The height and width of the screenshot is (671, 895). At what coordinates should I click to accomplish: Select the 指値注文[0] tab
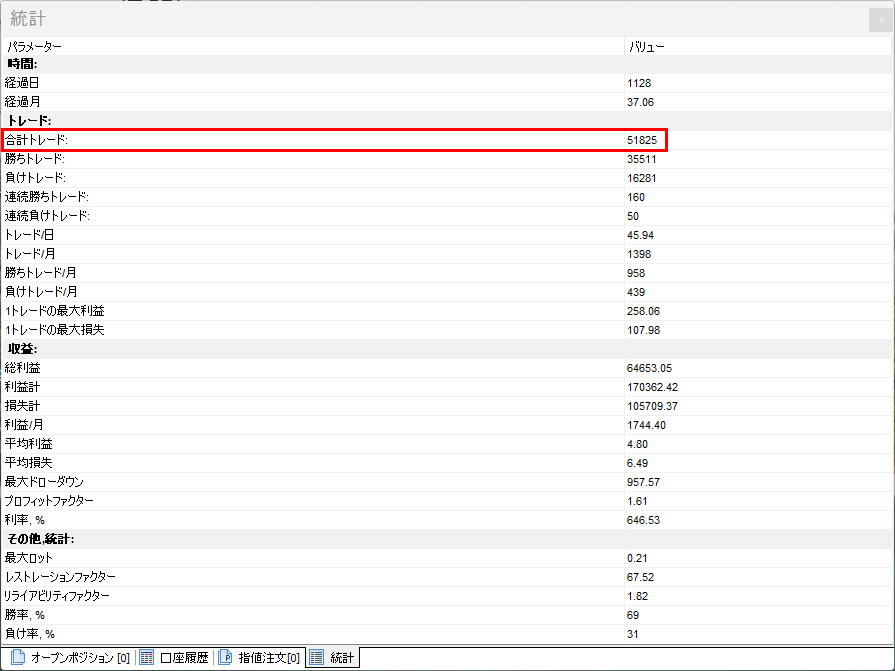tap(268, 658)
